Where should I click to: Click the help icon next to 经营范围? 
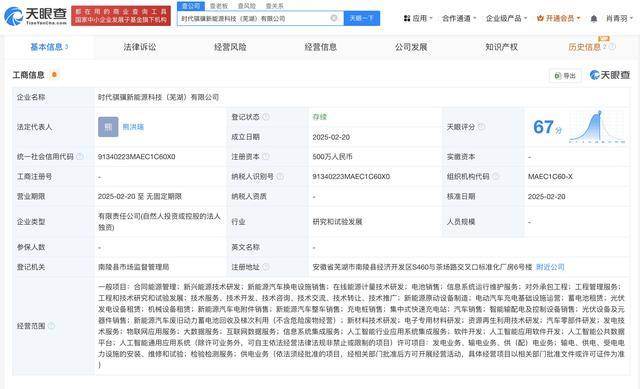51,326
